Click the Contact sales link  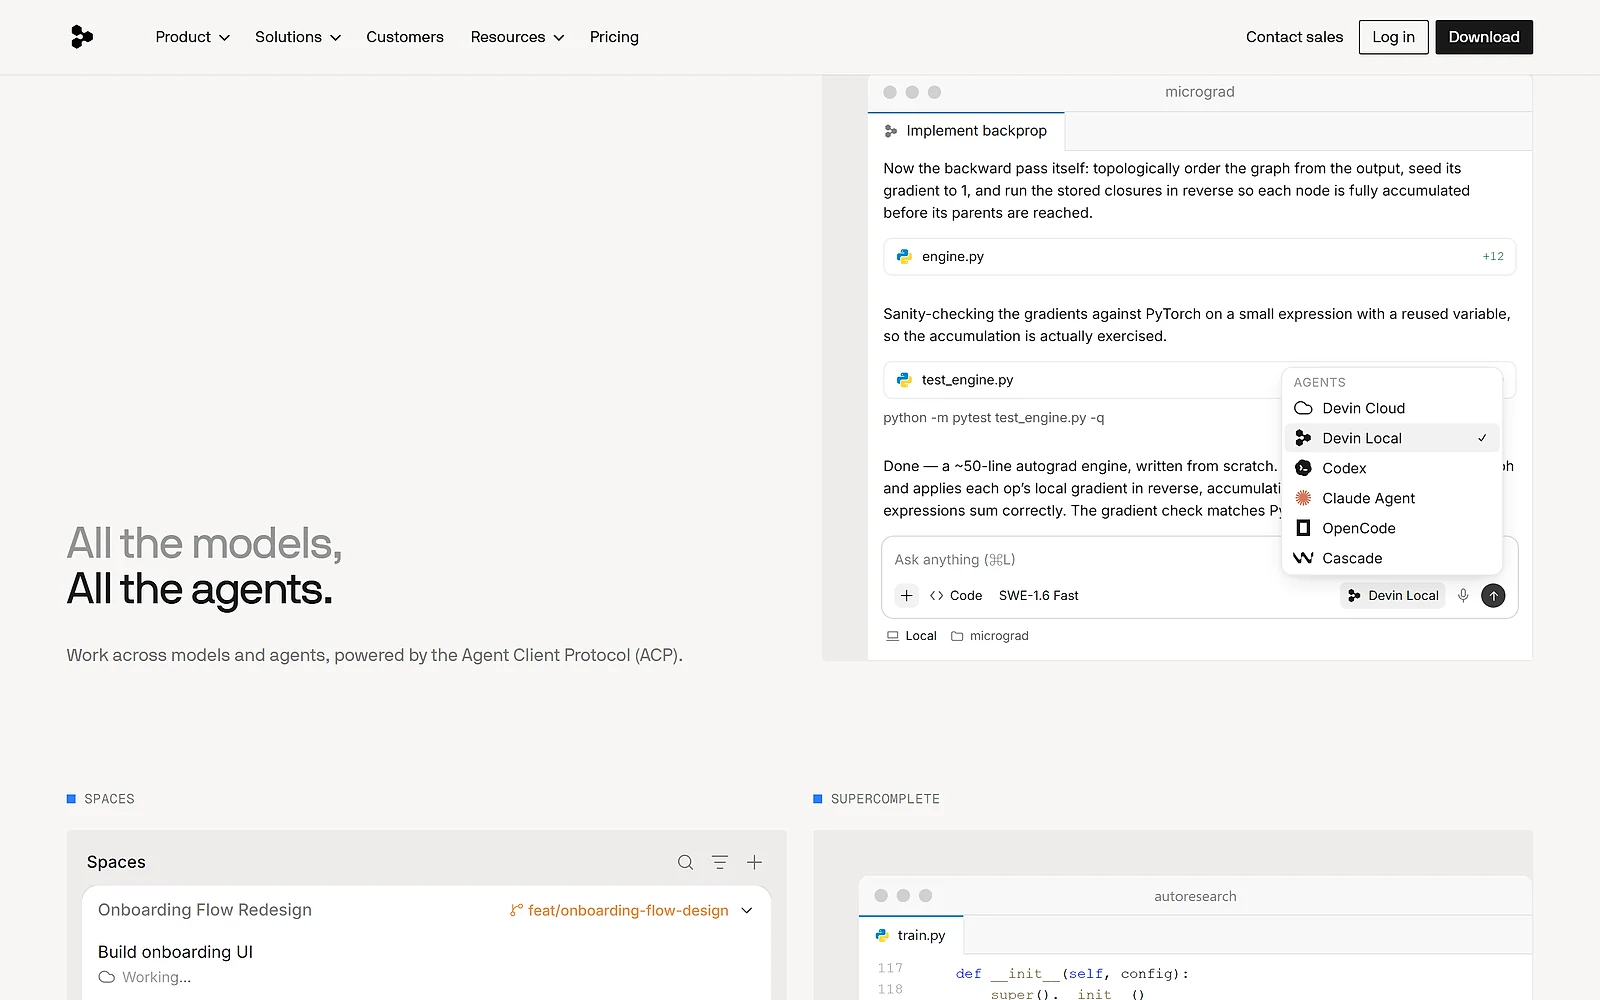[x=1294, y=37]
